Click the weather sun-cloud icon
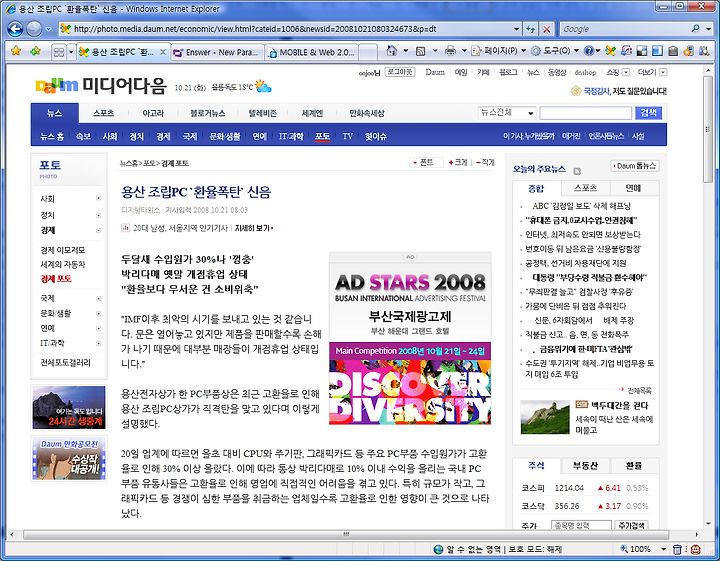This screenshot has height=561, width=720. pos(263,86)
